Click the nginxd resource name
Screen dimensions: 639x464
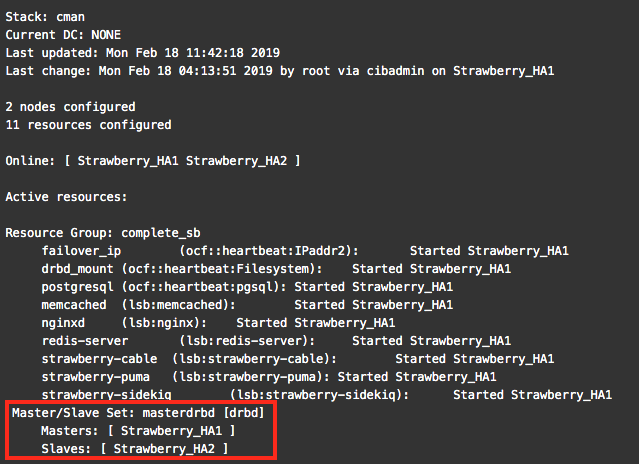(63, 323)
